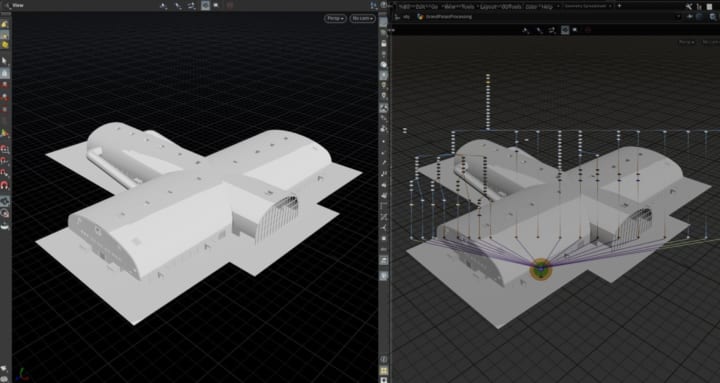Click the highlighted viewport icon in the left view's top toolbar
720x383 pixels.
click(x=205, y=6)
